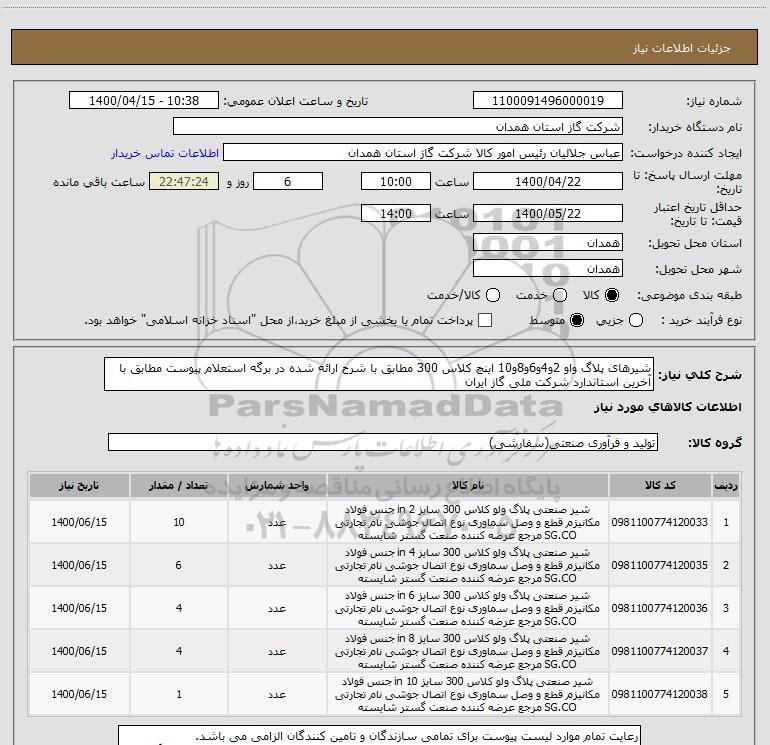Click delivery province field همدان

tap(548, 242)
